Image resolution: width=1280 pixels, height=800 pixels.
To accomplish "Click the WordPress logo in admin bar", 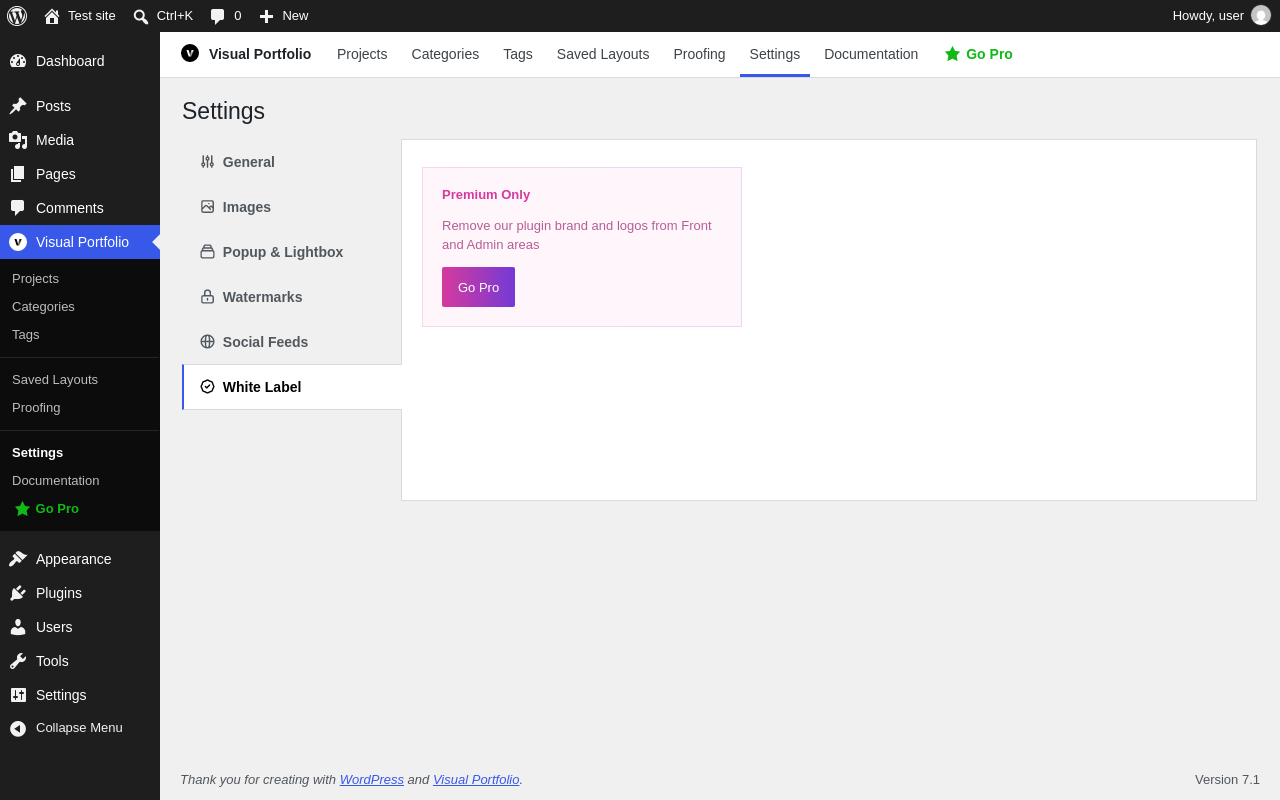I will [x=17, y=16].
